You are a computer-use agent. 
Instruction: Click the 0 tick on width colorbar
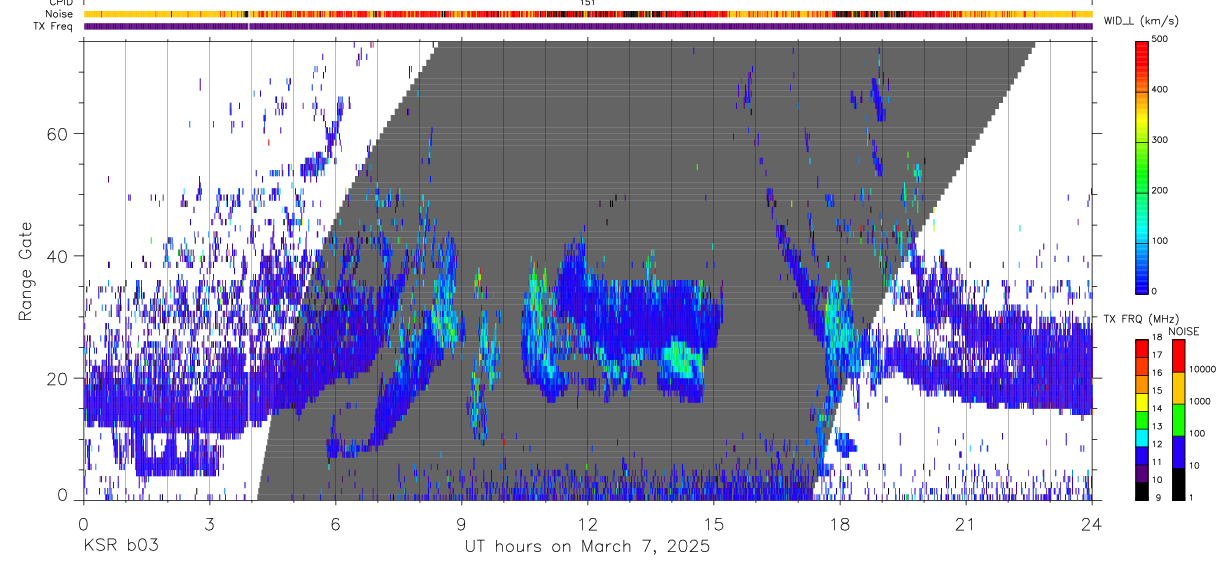(1155, 291)
